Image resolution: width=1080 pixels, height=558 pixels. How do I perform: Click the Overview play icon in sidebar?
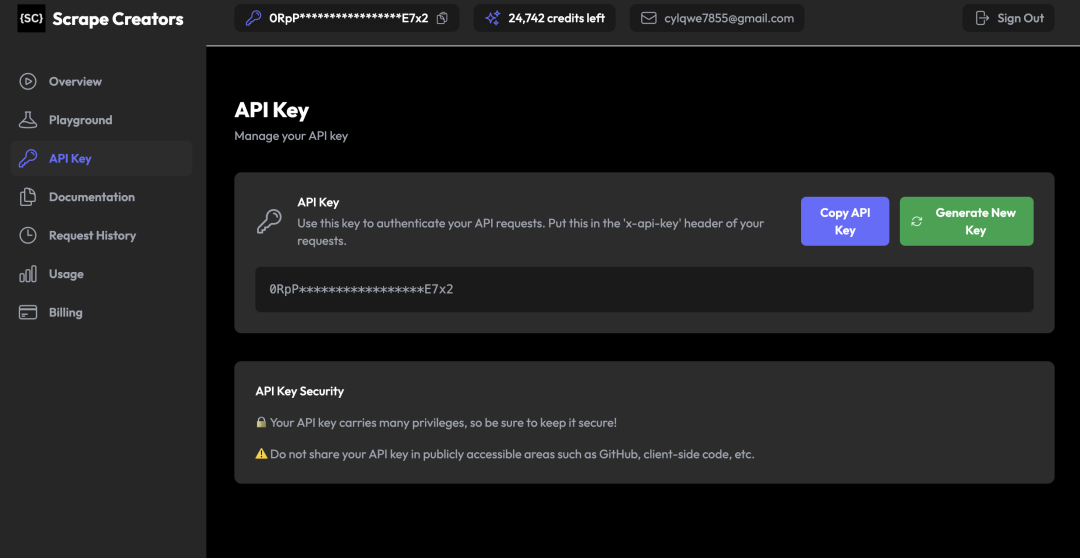[28, 82]
